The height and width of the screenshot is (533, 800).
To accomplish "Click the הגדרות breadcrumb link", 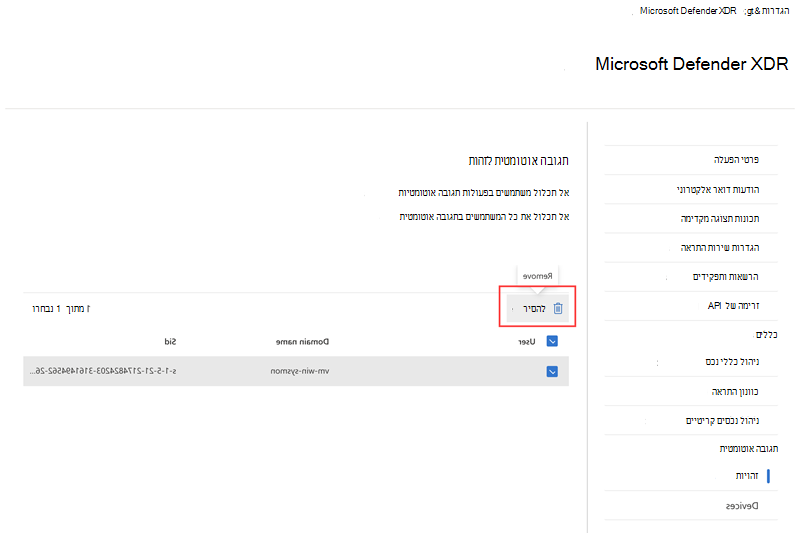I will pos(776,11).
